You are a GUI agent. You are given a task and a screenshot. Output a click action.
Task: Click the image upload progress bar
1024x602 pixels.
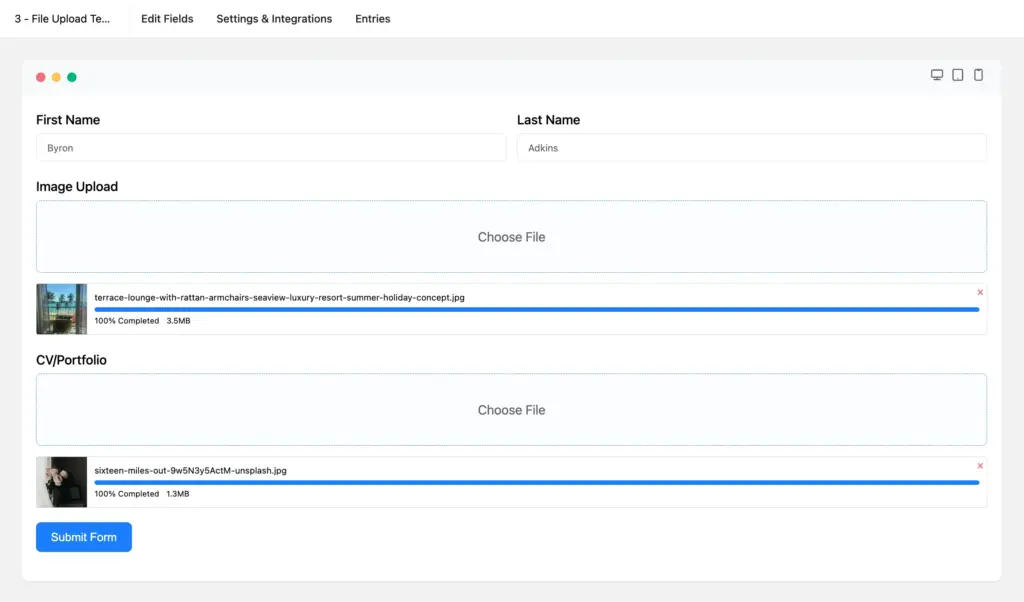pyautogui.click(x=537, y=309)
